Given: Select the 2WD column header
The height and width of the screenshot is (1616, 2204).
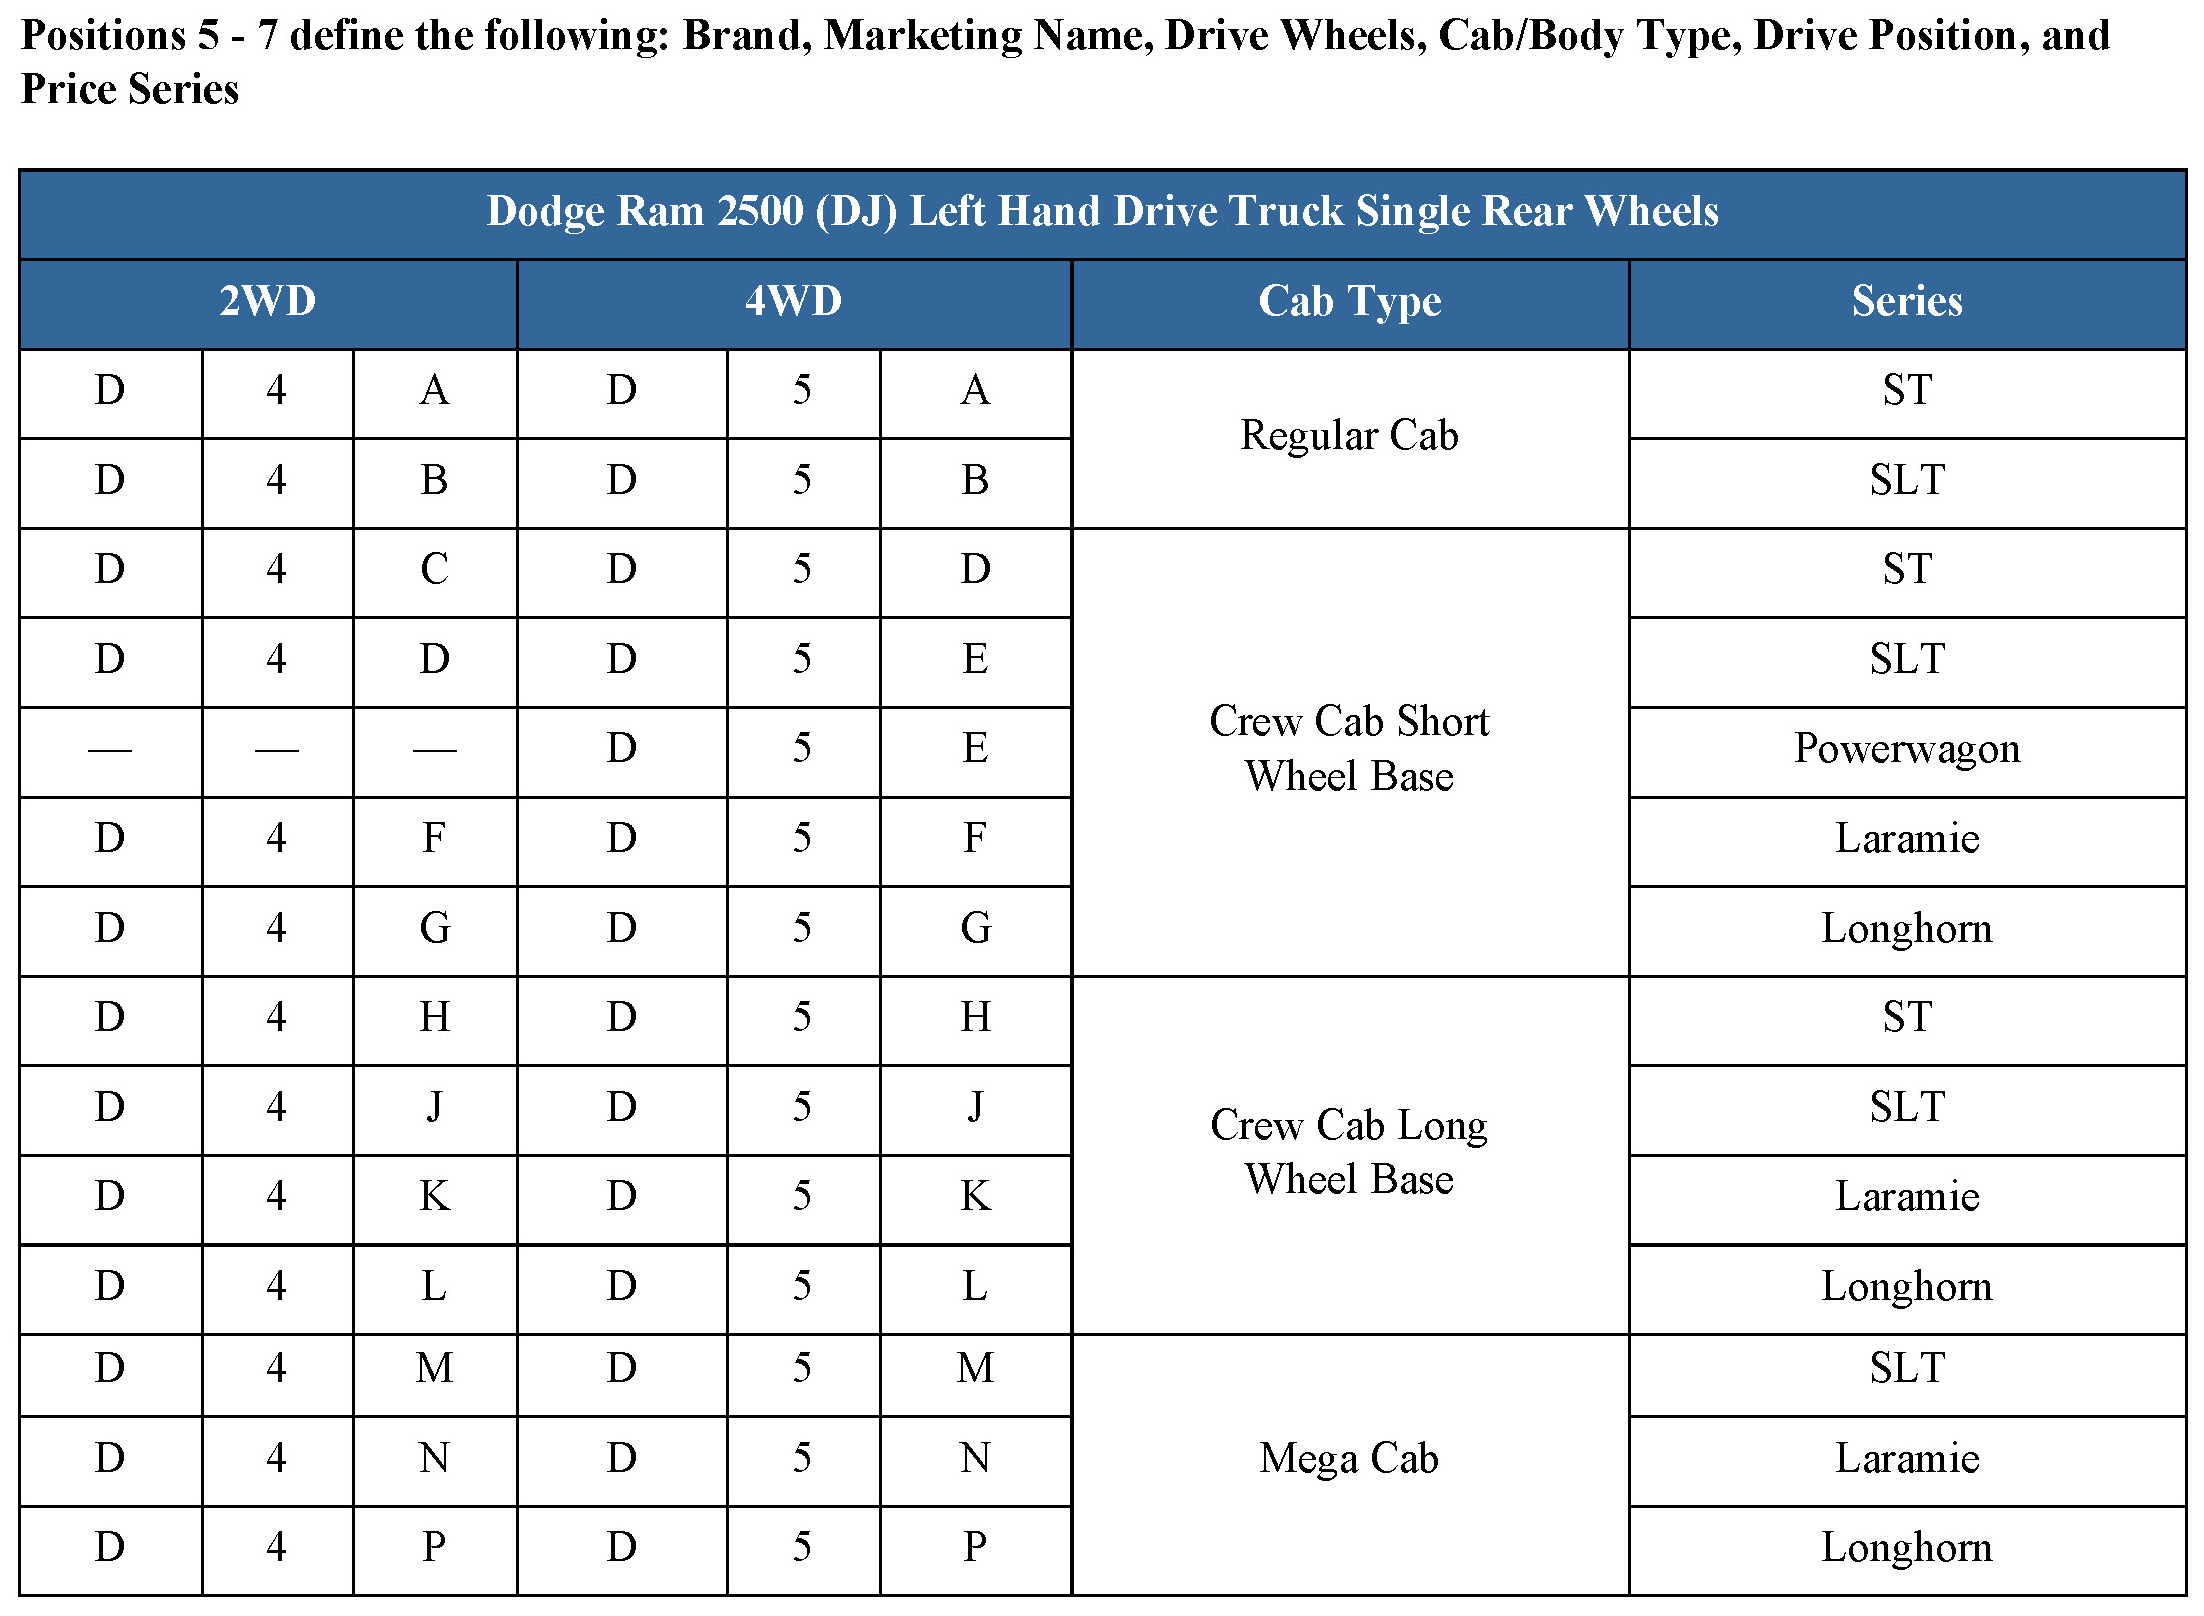Looking at the screenshot, I should (268, 302).
